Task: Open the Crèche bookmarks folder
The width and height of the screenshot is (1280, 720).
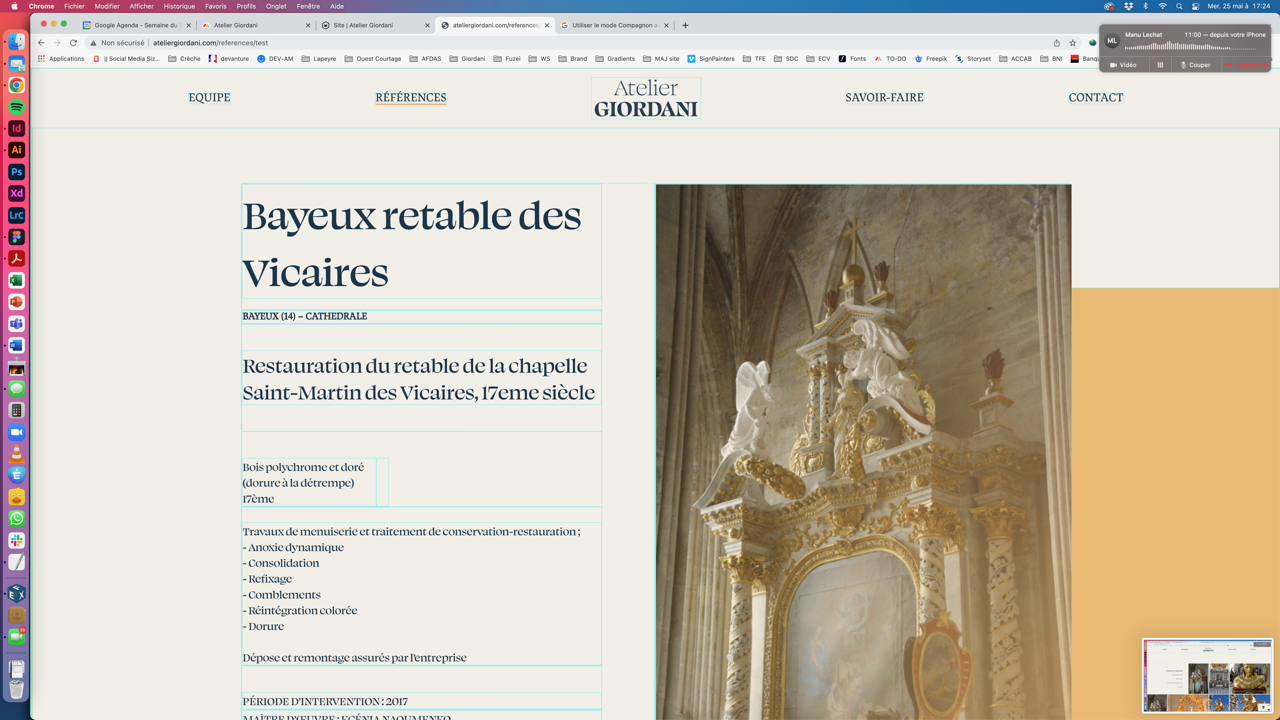Action: coord(184,59)
